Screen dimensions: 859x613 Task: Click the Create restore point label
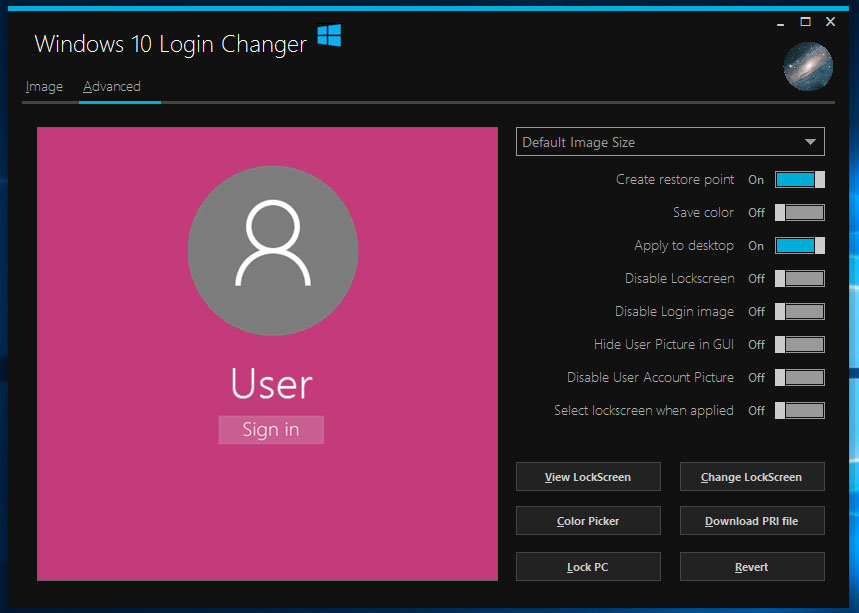point(675,180)
